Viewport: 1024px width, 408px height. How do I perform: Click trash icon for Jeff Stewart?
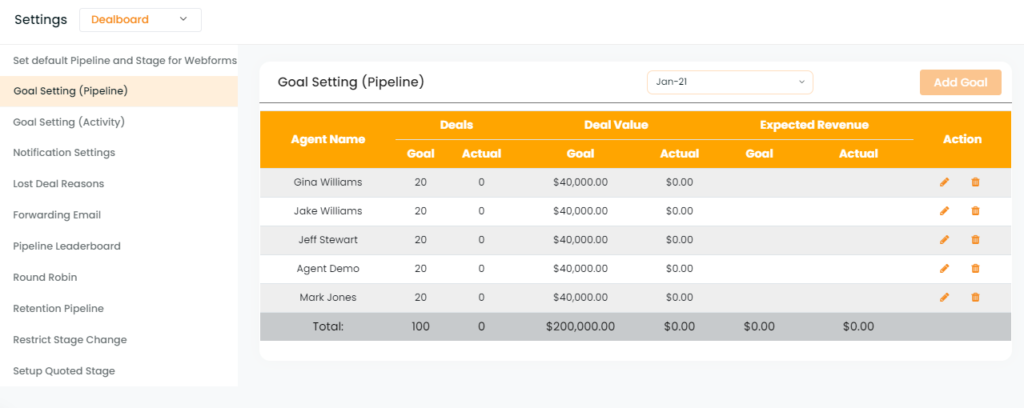(x=975, y=240)
